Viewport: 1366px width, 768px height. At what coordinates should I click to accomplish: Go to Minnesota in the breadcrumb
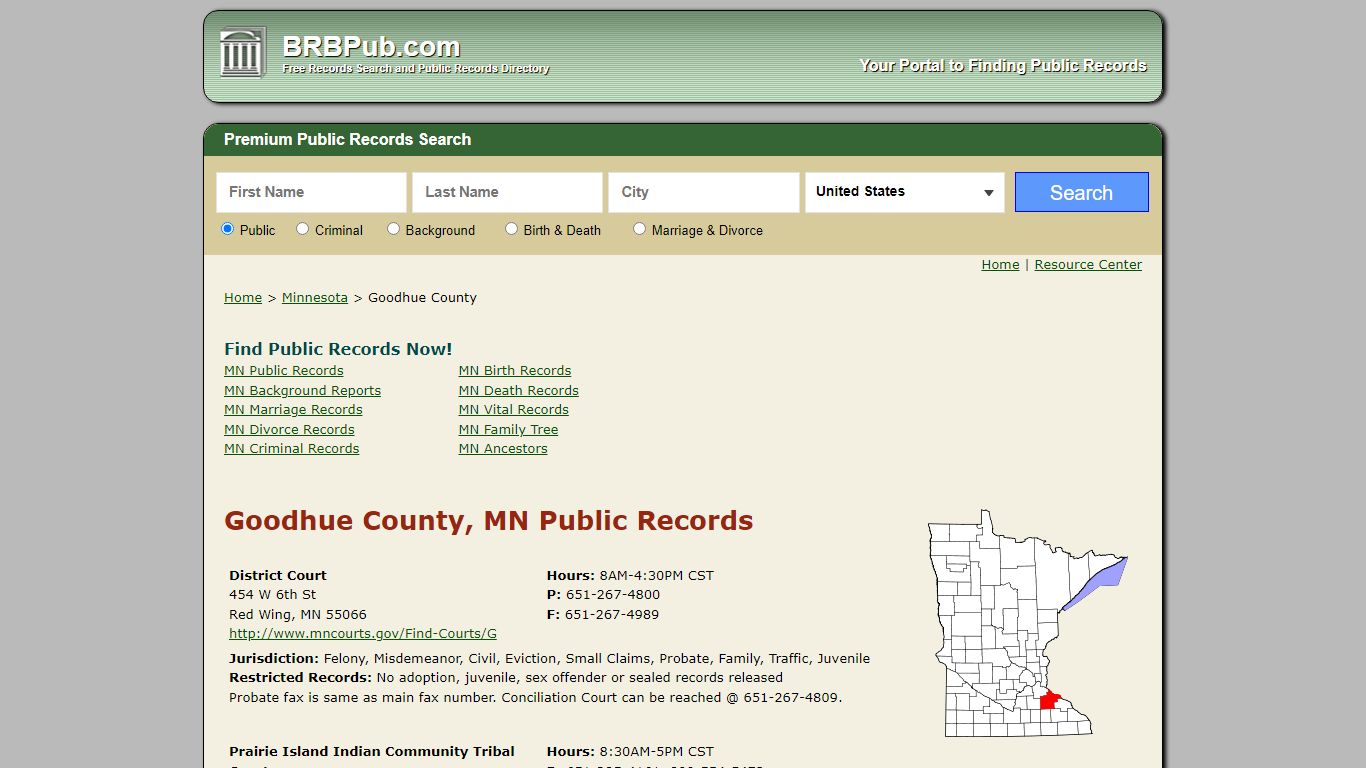pyautogui.click(x=315, y=298)
